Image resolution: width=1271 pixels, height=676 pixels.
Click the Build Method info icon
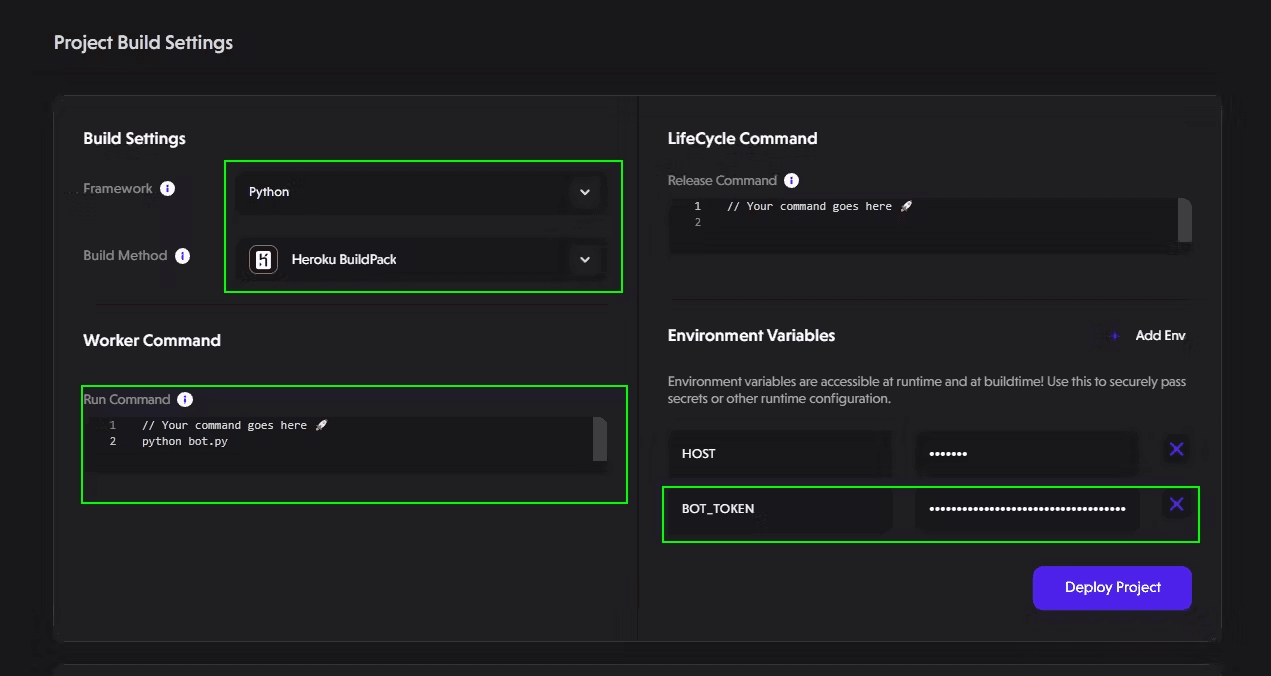(x=183, y=256)
